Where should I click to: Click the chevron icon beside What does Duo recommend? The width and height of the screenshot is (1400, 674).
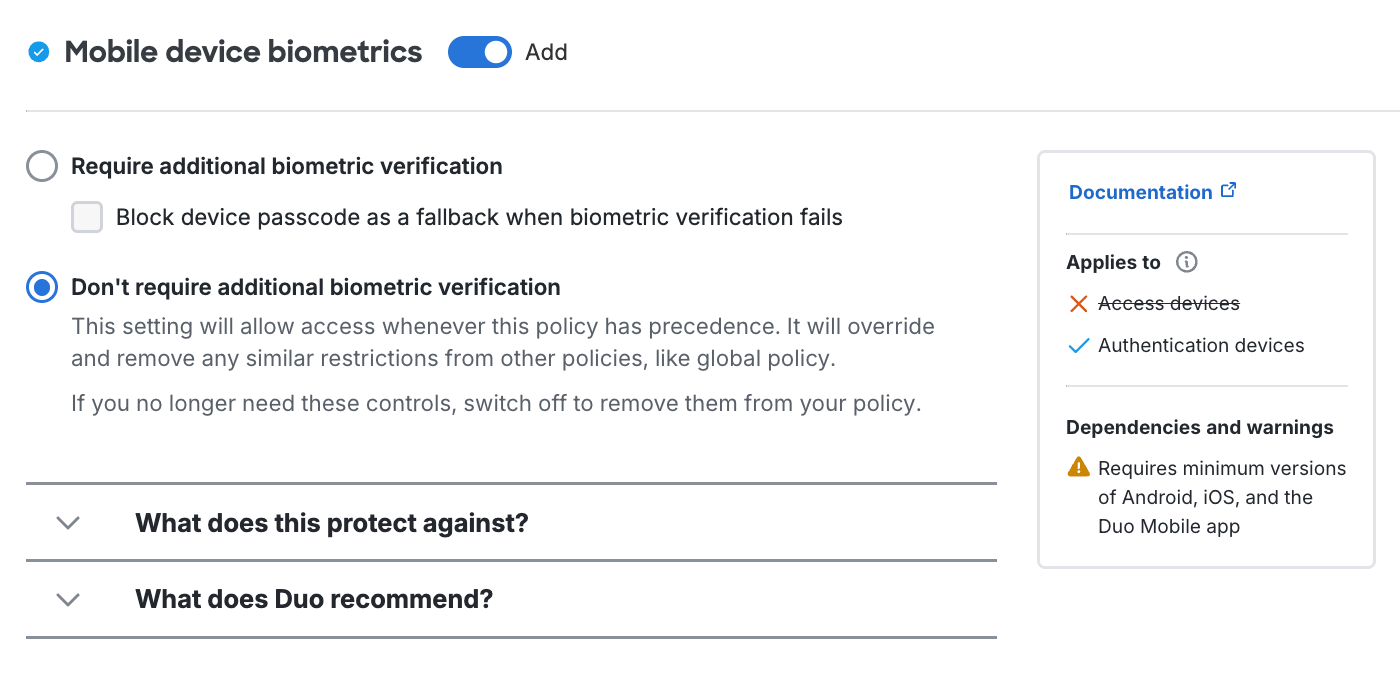67,599
